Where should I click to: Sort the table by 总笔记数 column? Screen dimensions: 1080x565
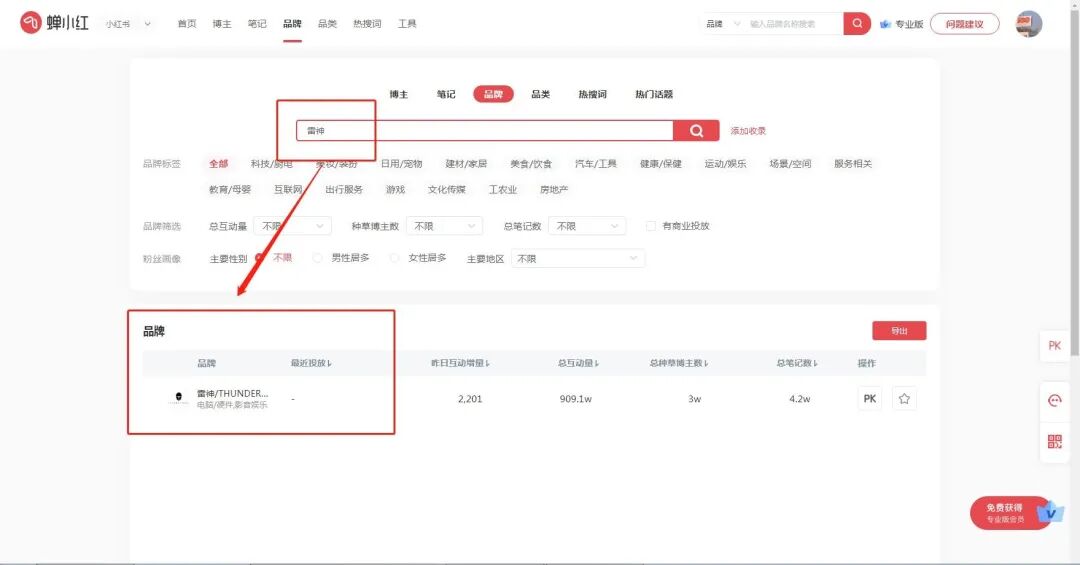click(797, 363)
